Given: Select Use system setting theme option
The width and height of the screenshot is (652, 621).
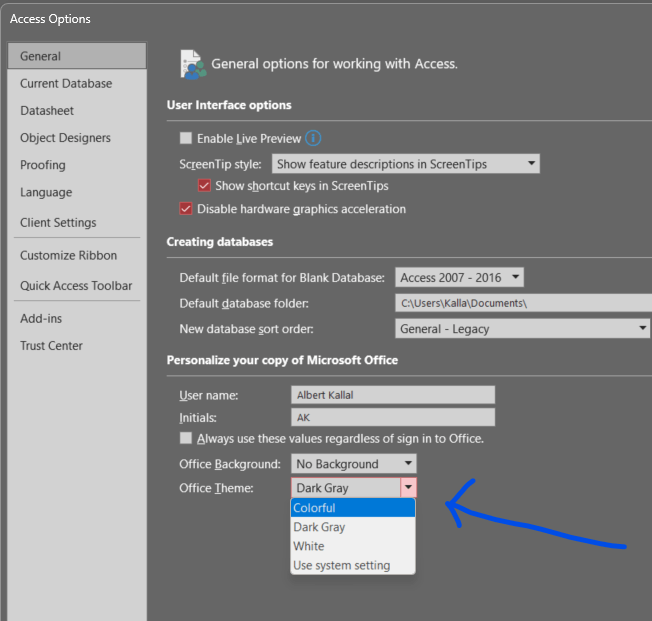Looking at the screenshot, I should [x=353, y=565].
